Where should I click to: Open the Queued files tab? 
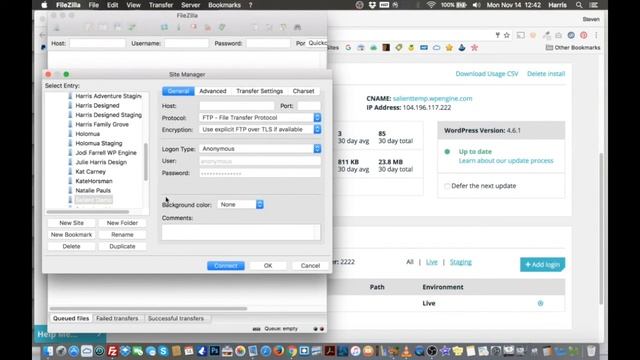71,318
